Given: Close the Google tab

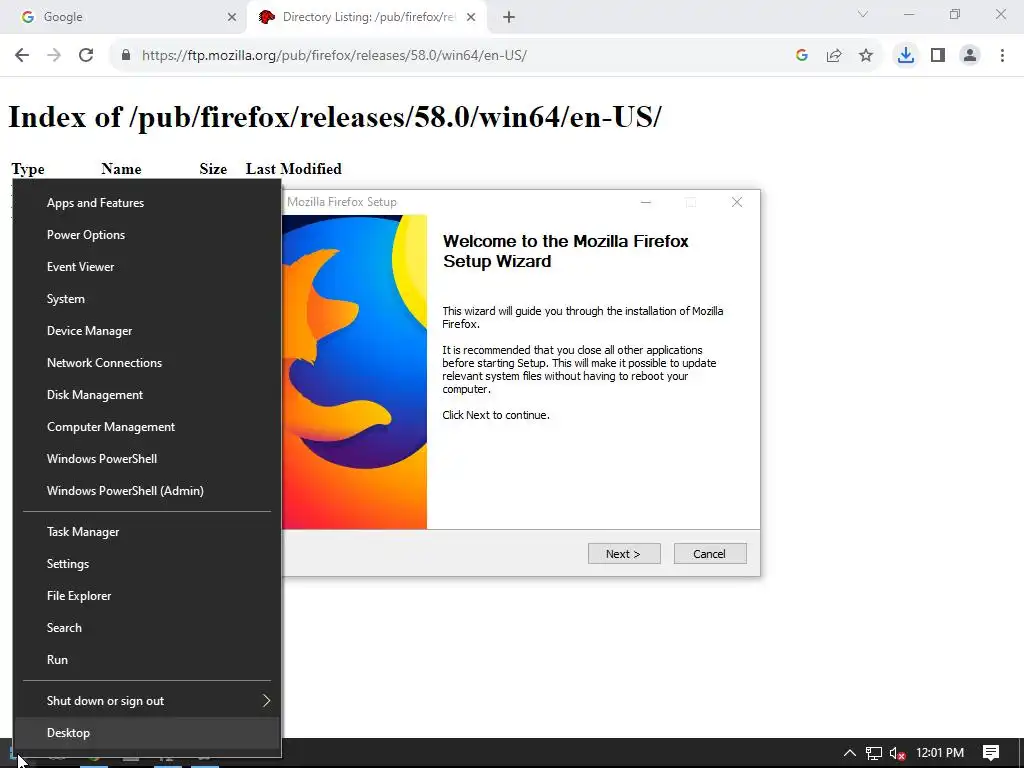Looking at the screenshot, I should pyautogui.click(x=232, y=17).
